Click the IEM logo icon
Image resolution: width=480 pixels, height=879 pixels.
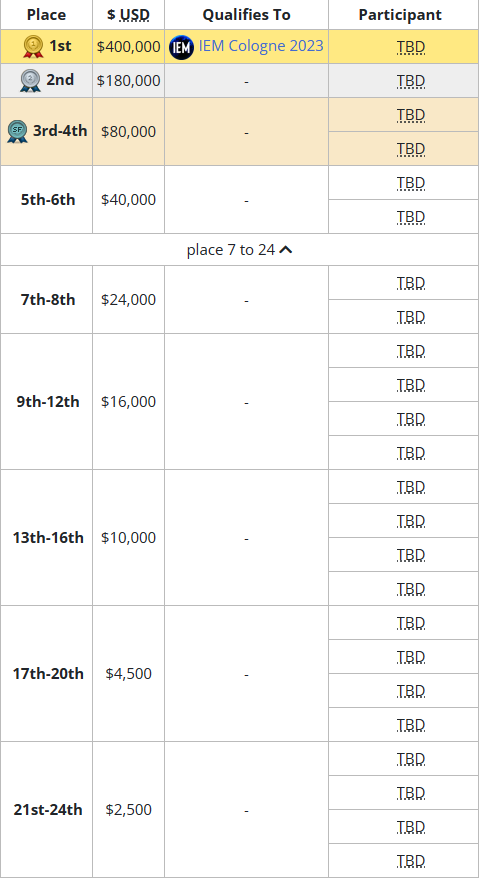(181, 47)
